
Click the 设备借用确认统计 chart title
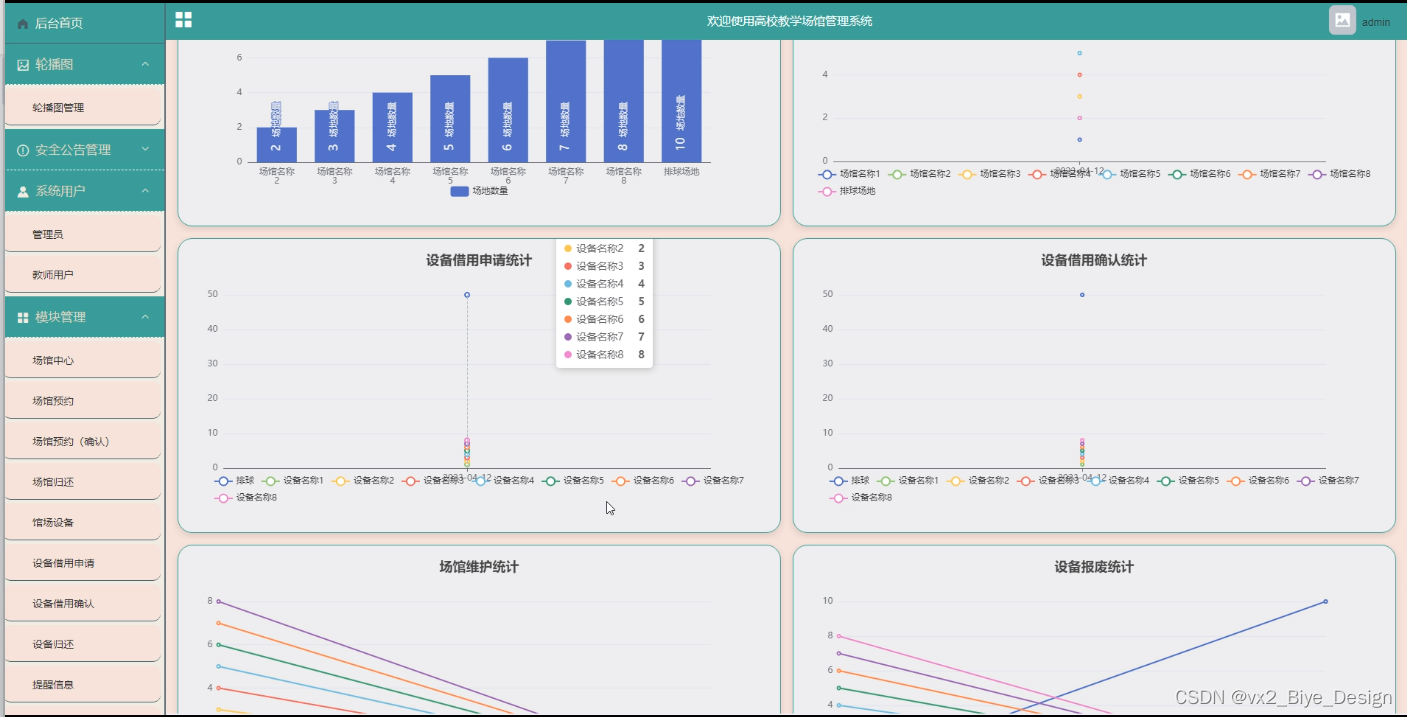tap(1094, 261)
